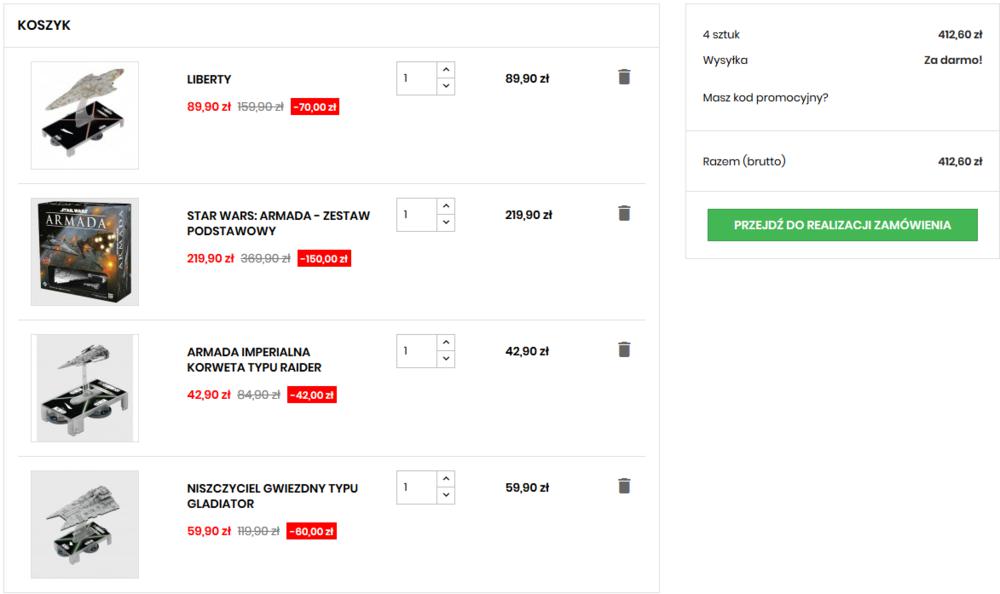Click the Armada box thumbnail image
Image resolution: width=1000 pixels, height=594 pixels.
click(x=85, y=251)
